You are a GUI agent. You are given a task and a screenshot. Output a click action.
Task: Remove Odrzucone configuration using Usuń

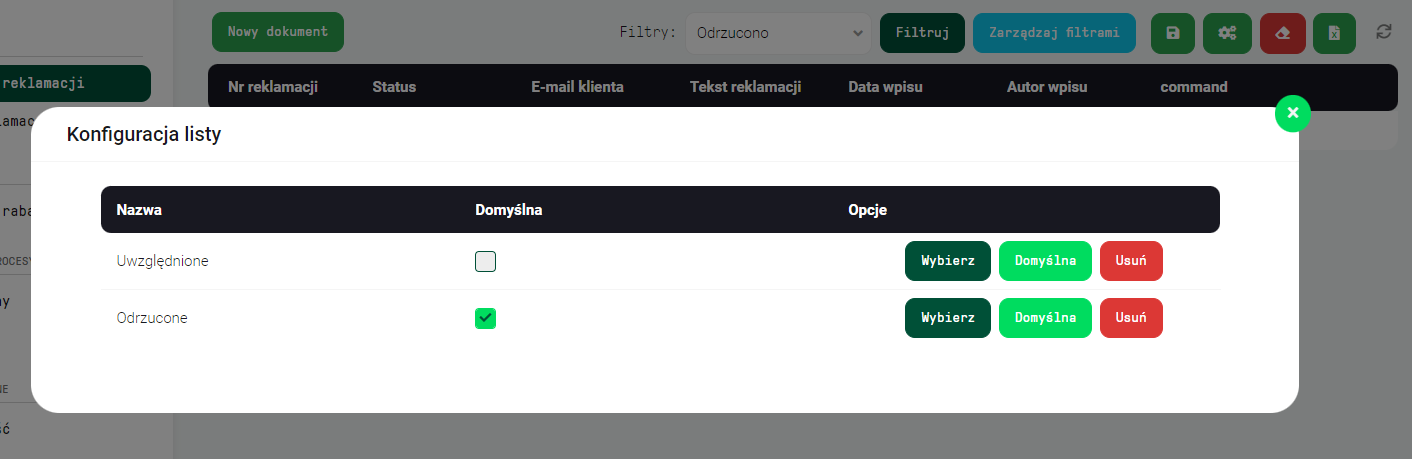[1131, 318]
